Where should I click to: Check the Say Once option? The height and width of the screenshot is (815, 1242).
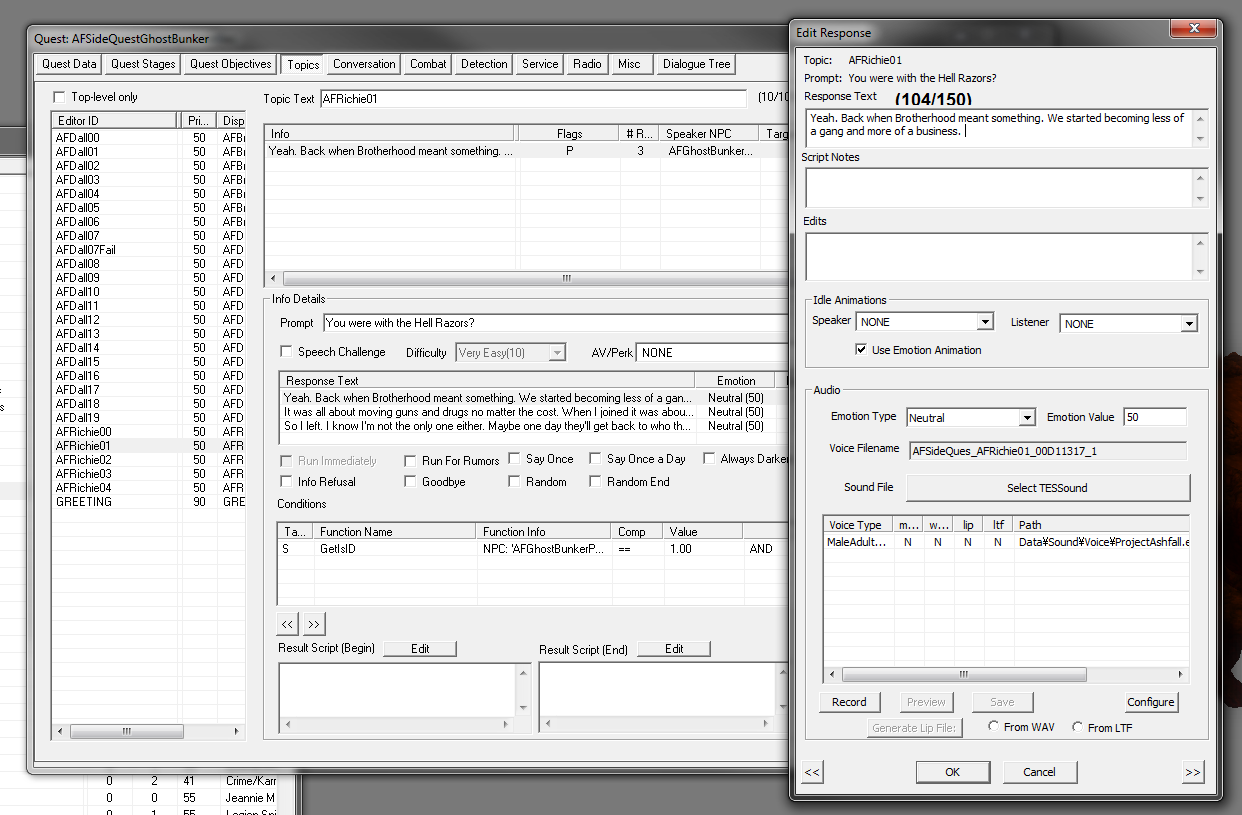515,459
